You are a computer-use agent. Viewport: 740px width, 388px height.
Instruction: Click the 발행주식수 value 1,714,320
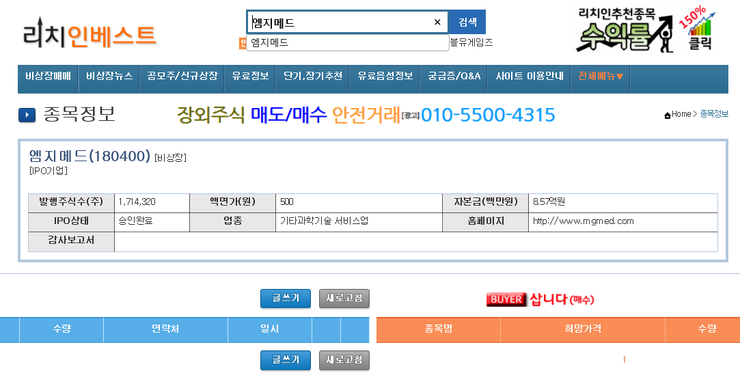pos(137,202)
